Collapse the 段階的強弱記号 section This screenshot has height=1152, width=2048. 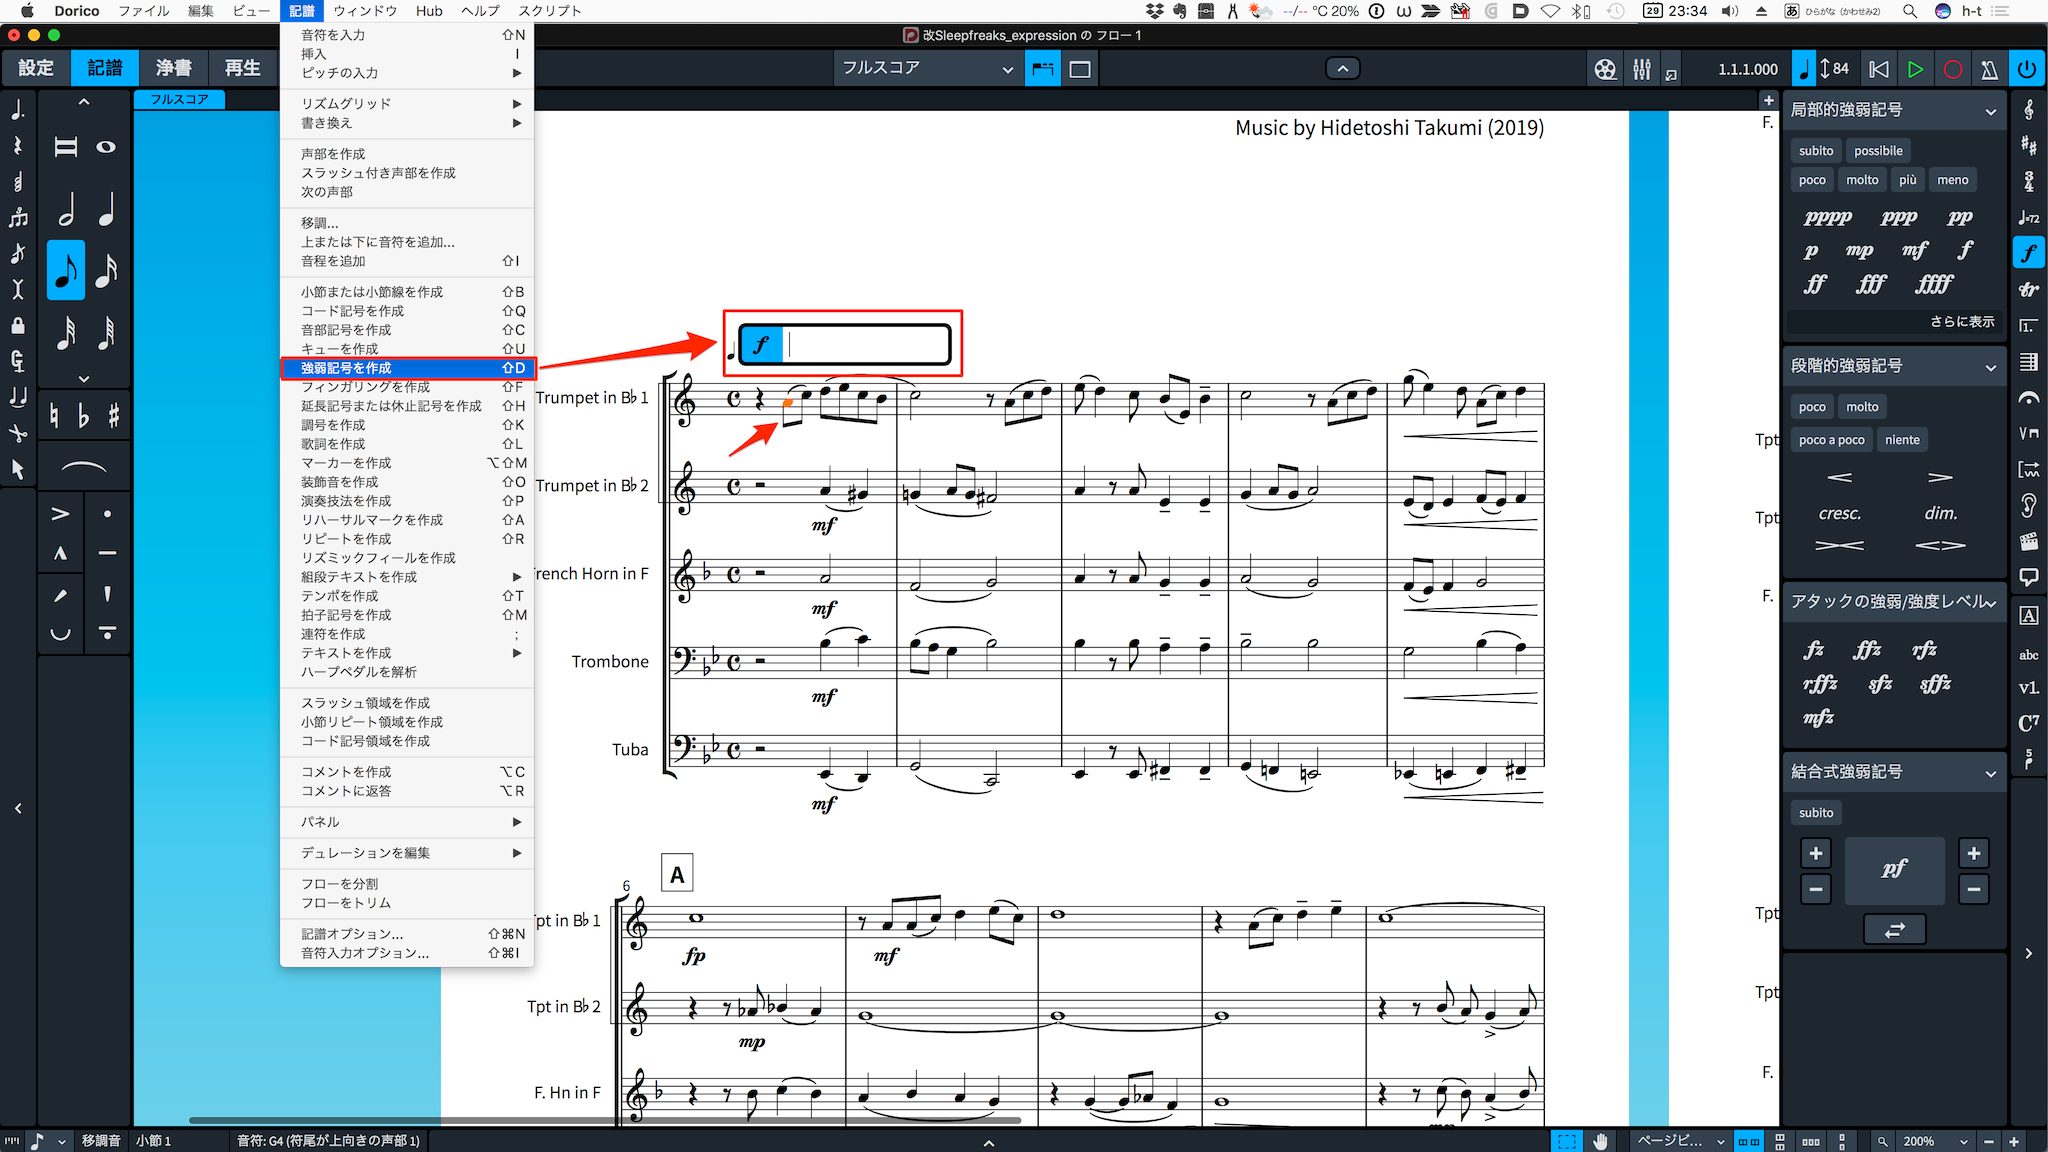point(1990,367)
